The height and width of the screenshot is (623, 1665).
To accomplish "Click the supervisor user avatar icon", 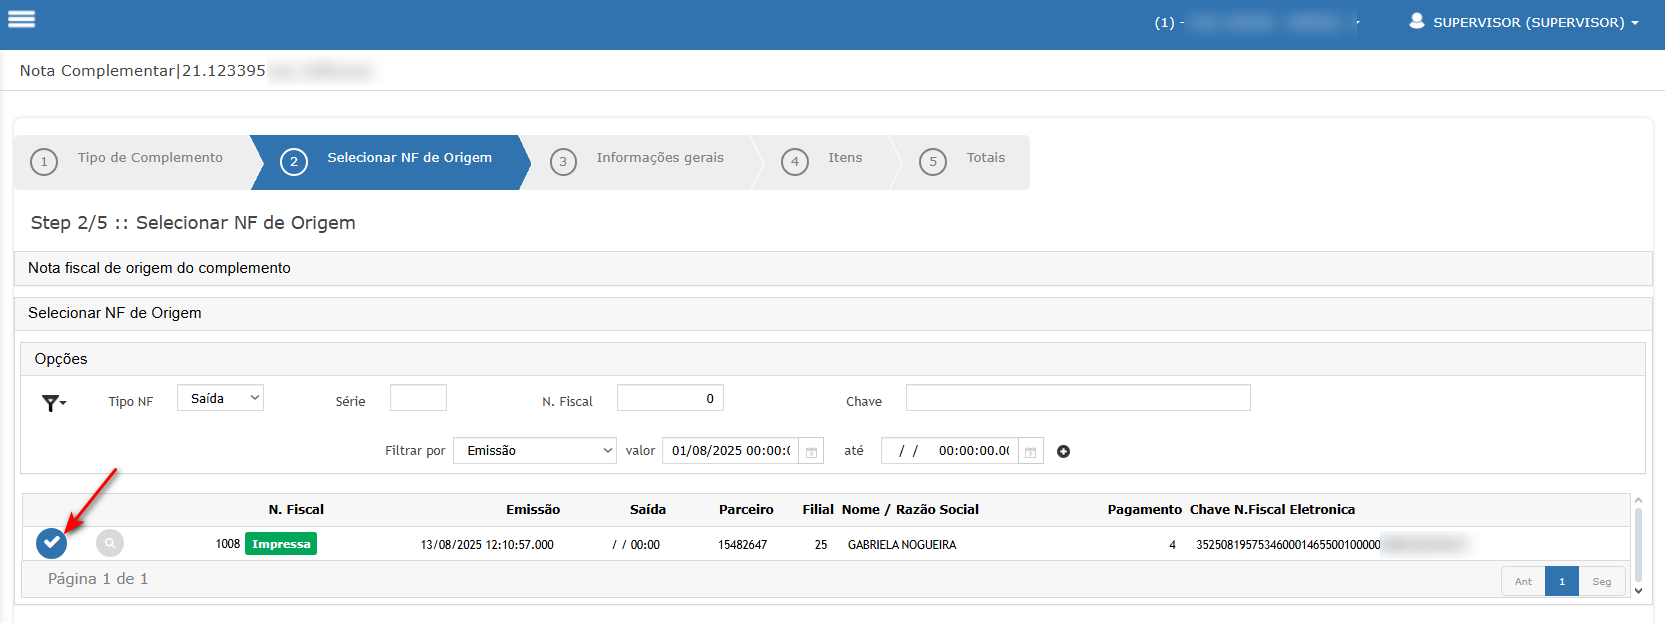I will coord(1416,21).
